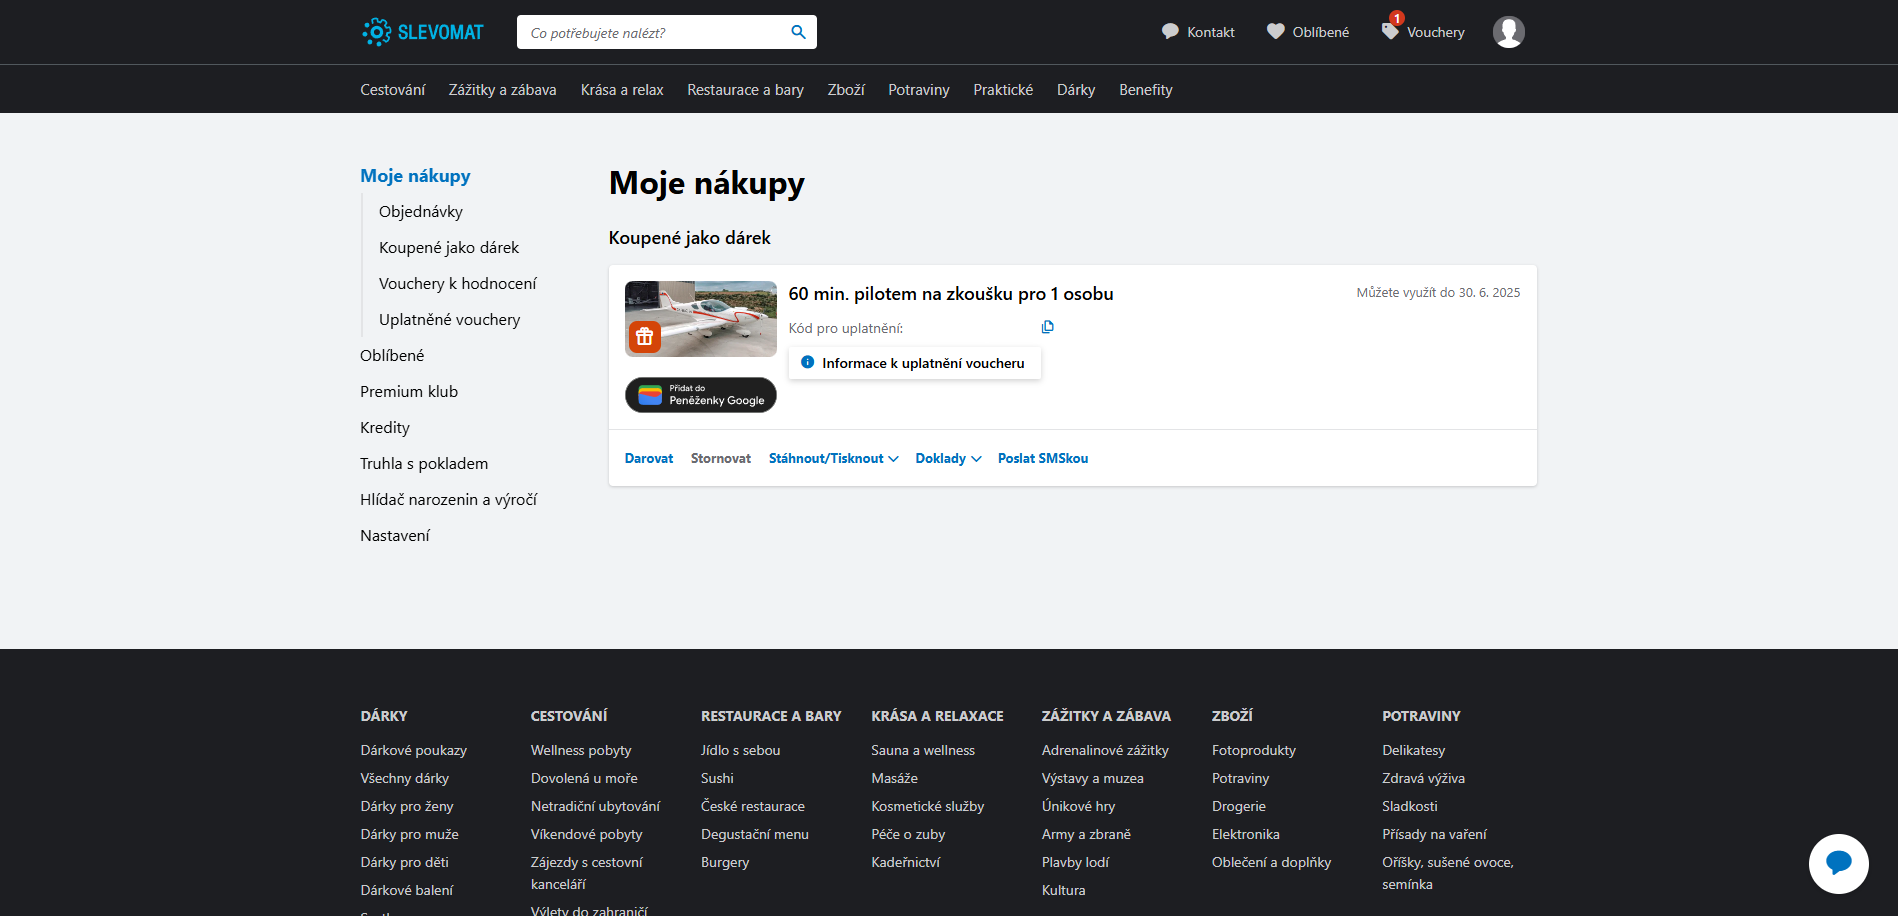
Task: Click Poslat SMSkou link
Action: [1043, 458]
